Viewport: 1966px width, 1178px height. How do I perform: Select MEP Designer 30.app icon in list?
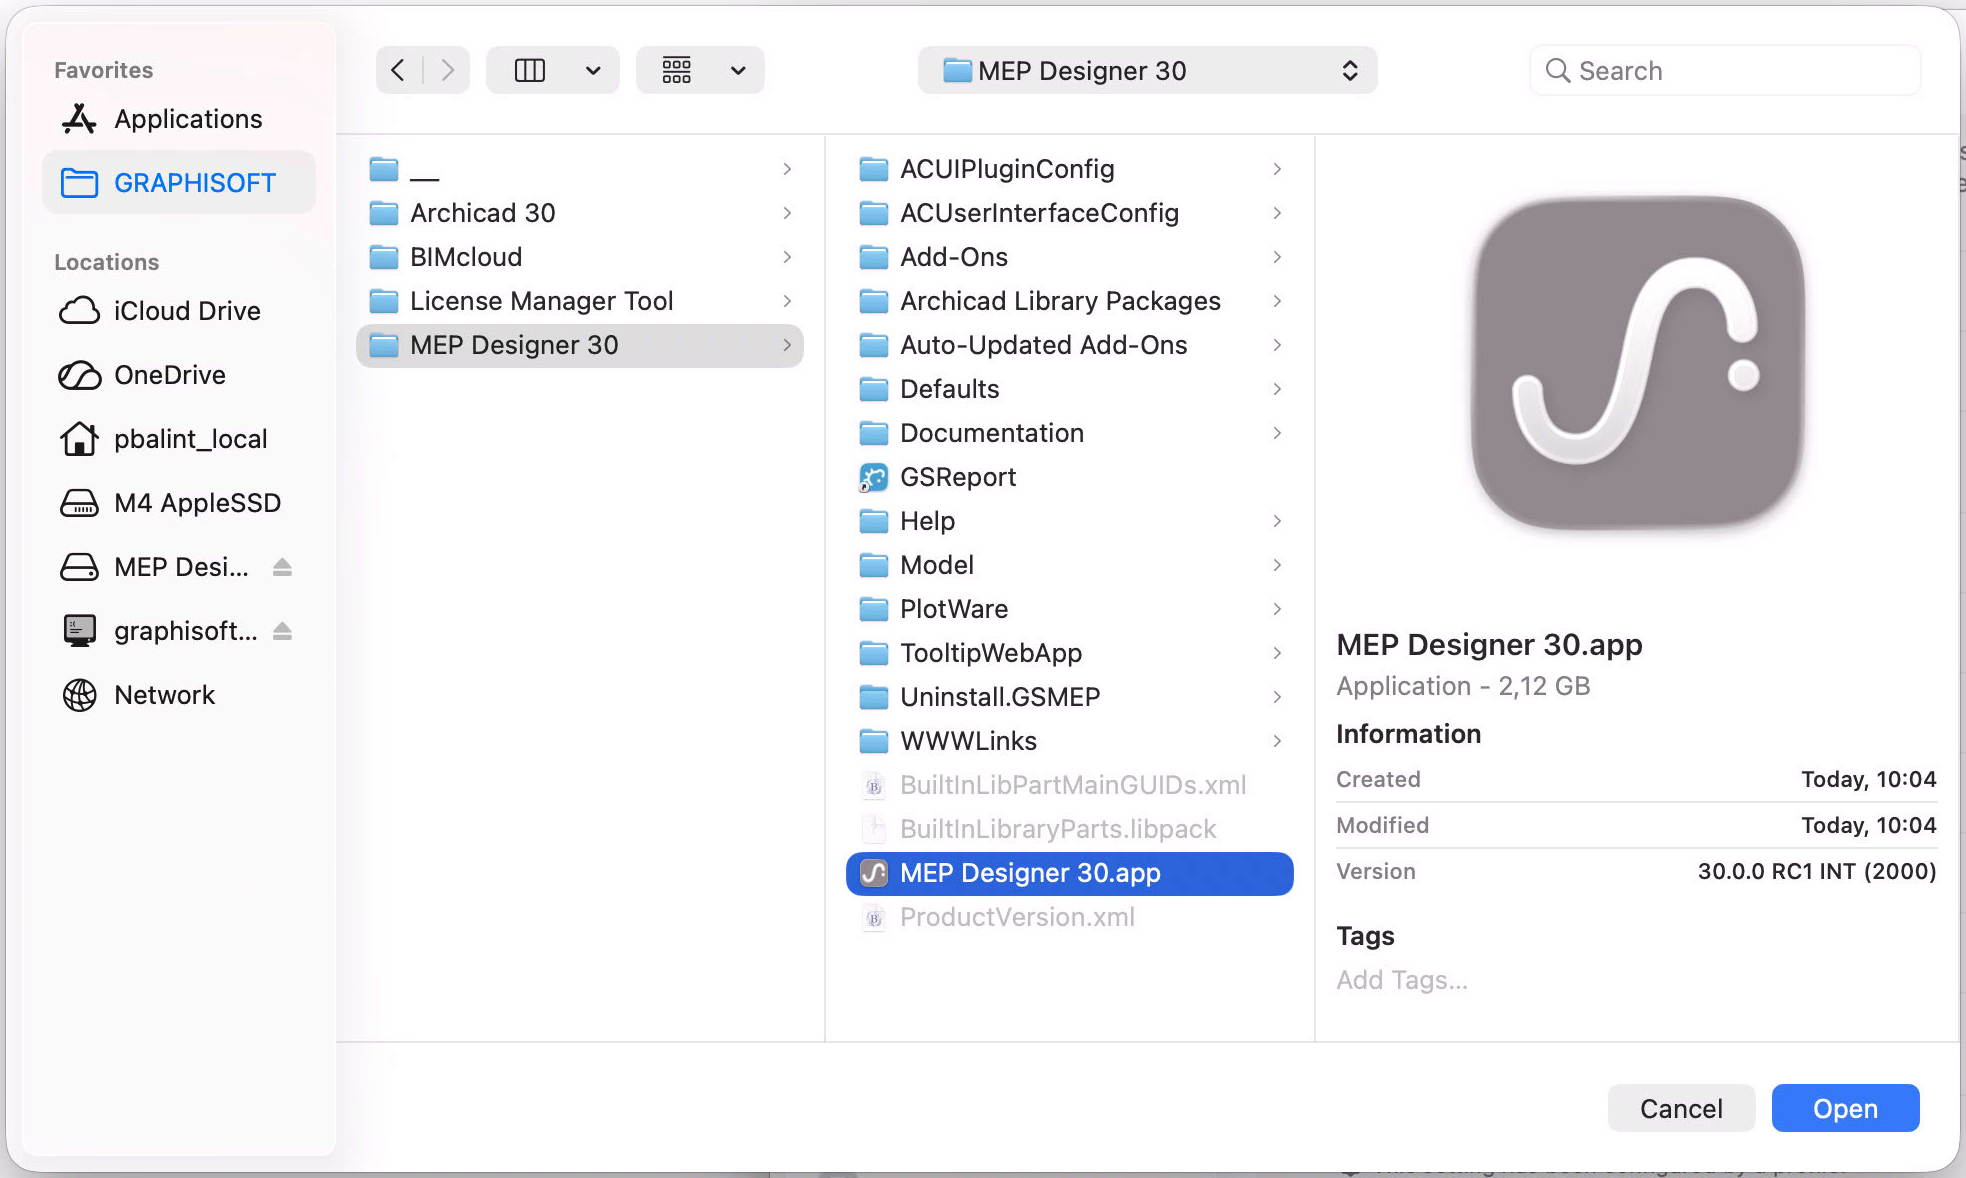[x=874, y=873]
